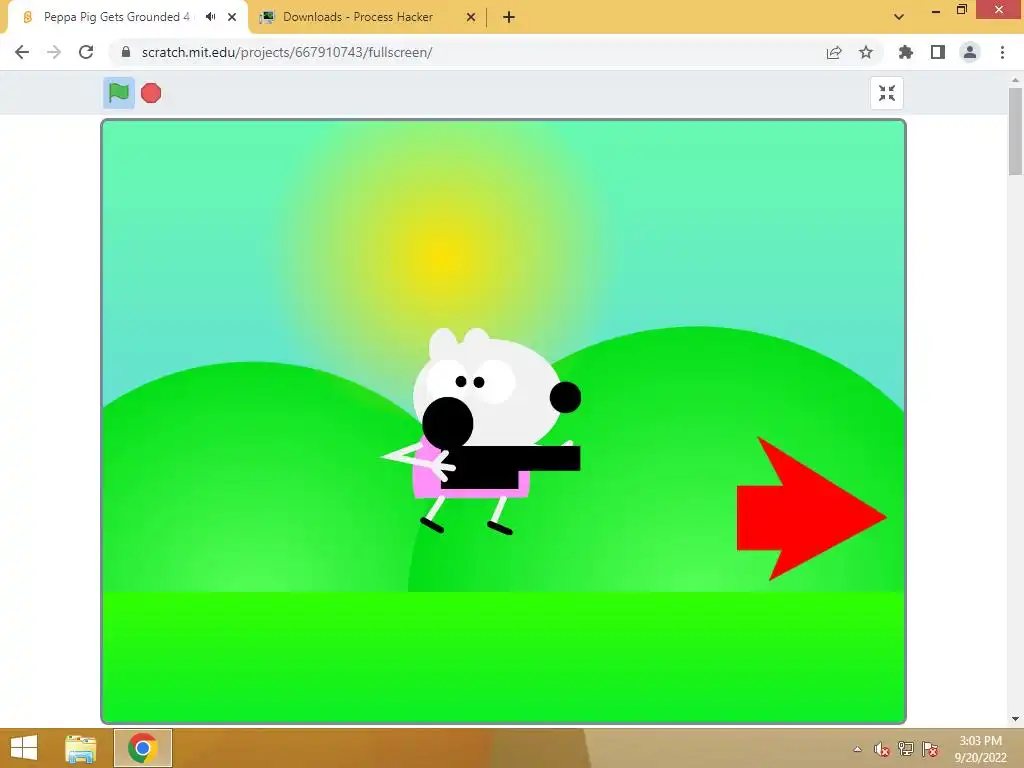Open the Chrome profile menu

[x=970, y=52]
